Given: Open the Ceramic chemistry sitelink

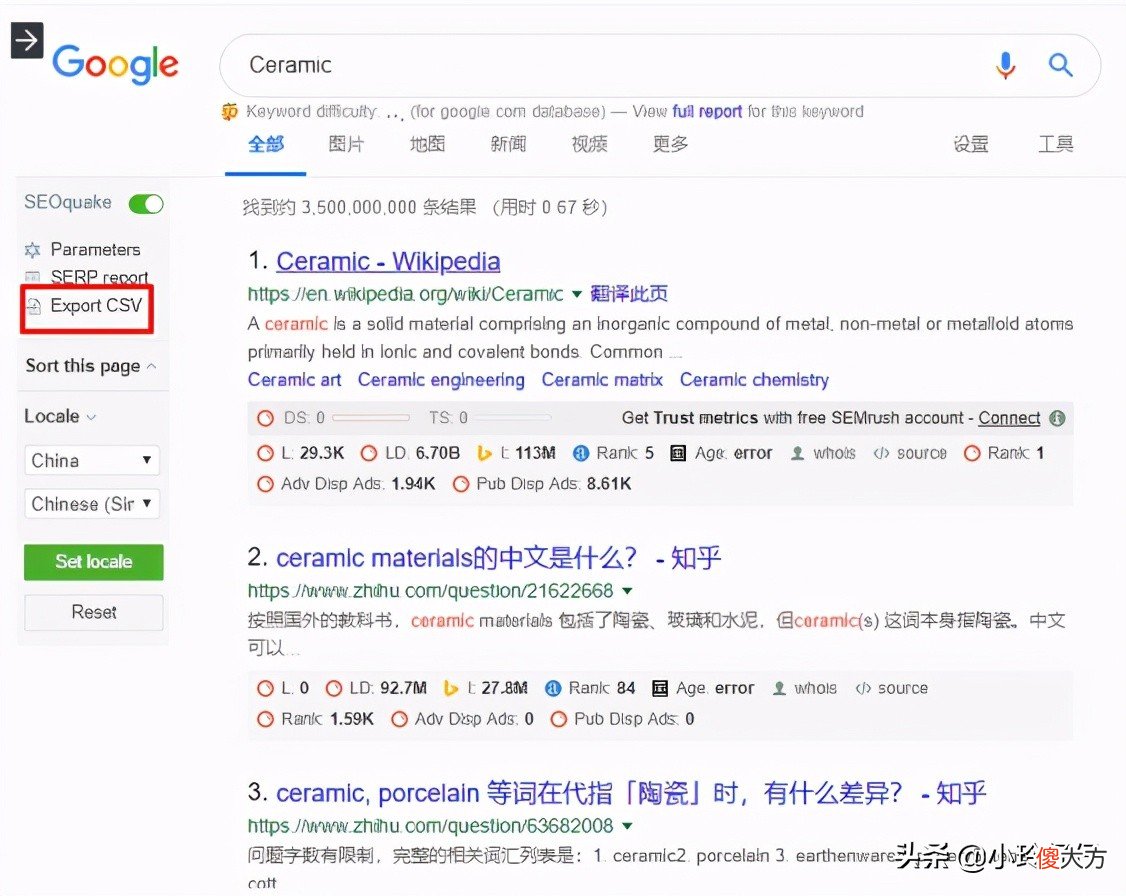Looking at the screenshot, I should (x=754, y=380).
